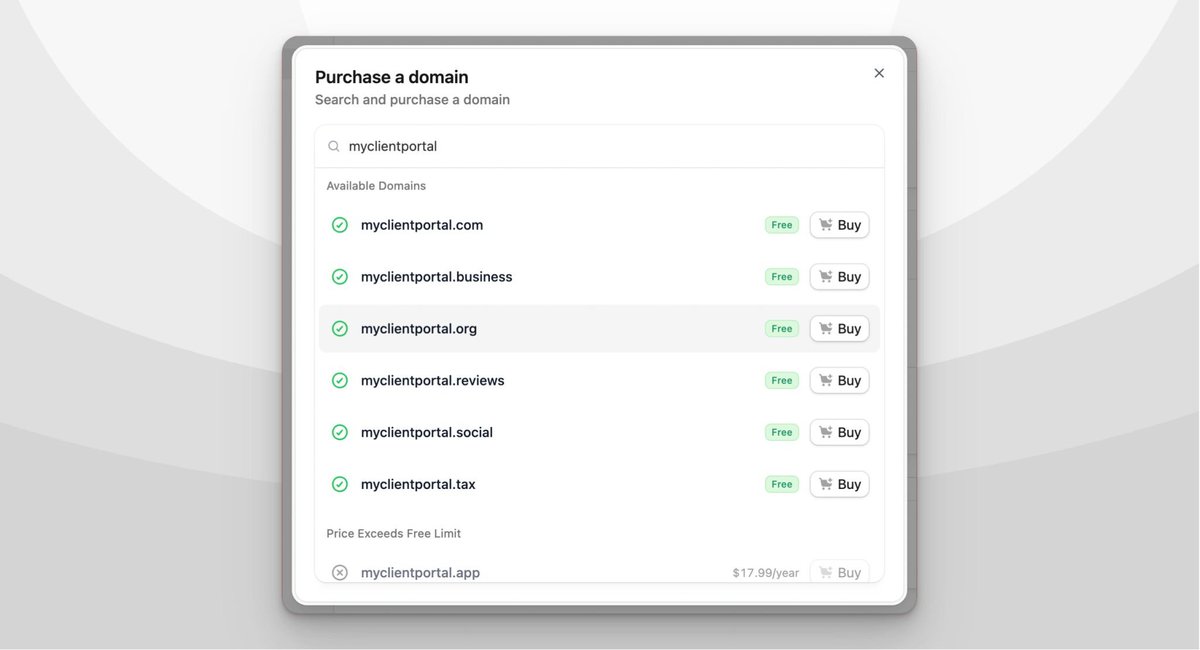Click green check icon beside myclientportal.tax
1200x650 pixels.
click(x=340, y=485)
